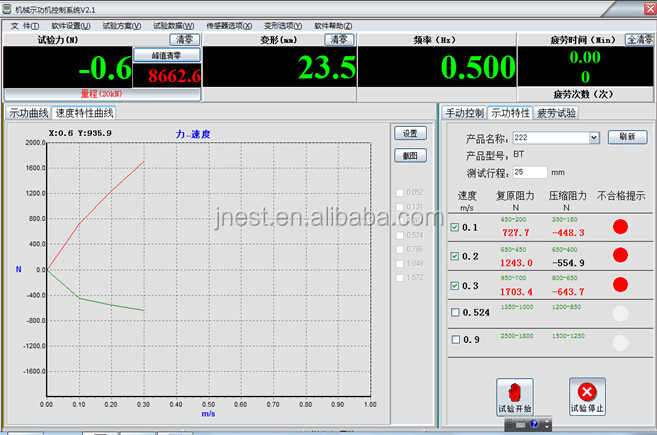Switch to the 示功曲线 tab
Screen dimensions: 657x435
(x=28, y=113)
